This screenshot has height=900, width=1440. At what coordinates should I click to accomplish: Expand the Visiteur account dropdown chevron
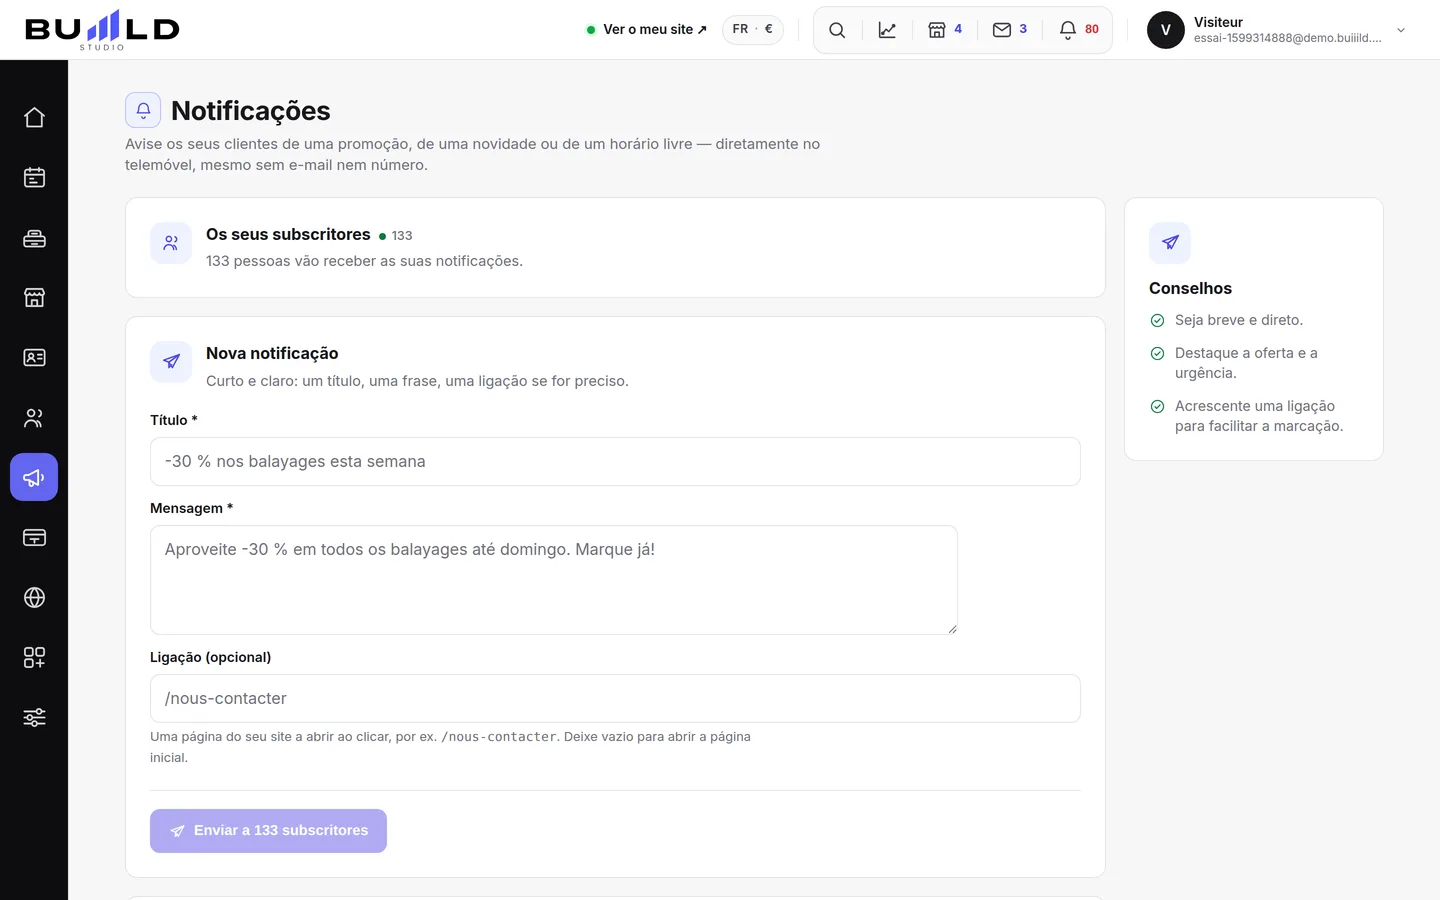1401,30
